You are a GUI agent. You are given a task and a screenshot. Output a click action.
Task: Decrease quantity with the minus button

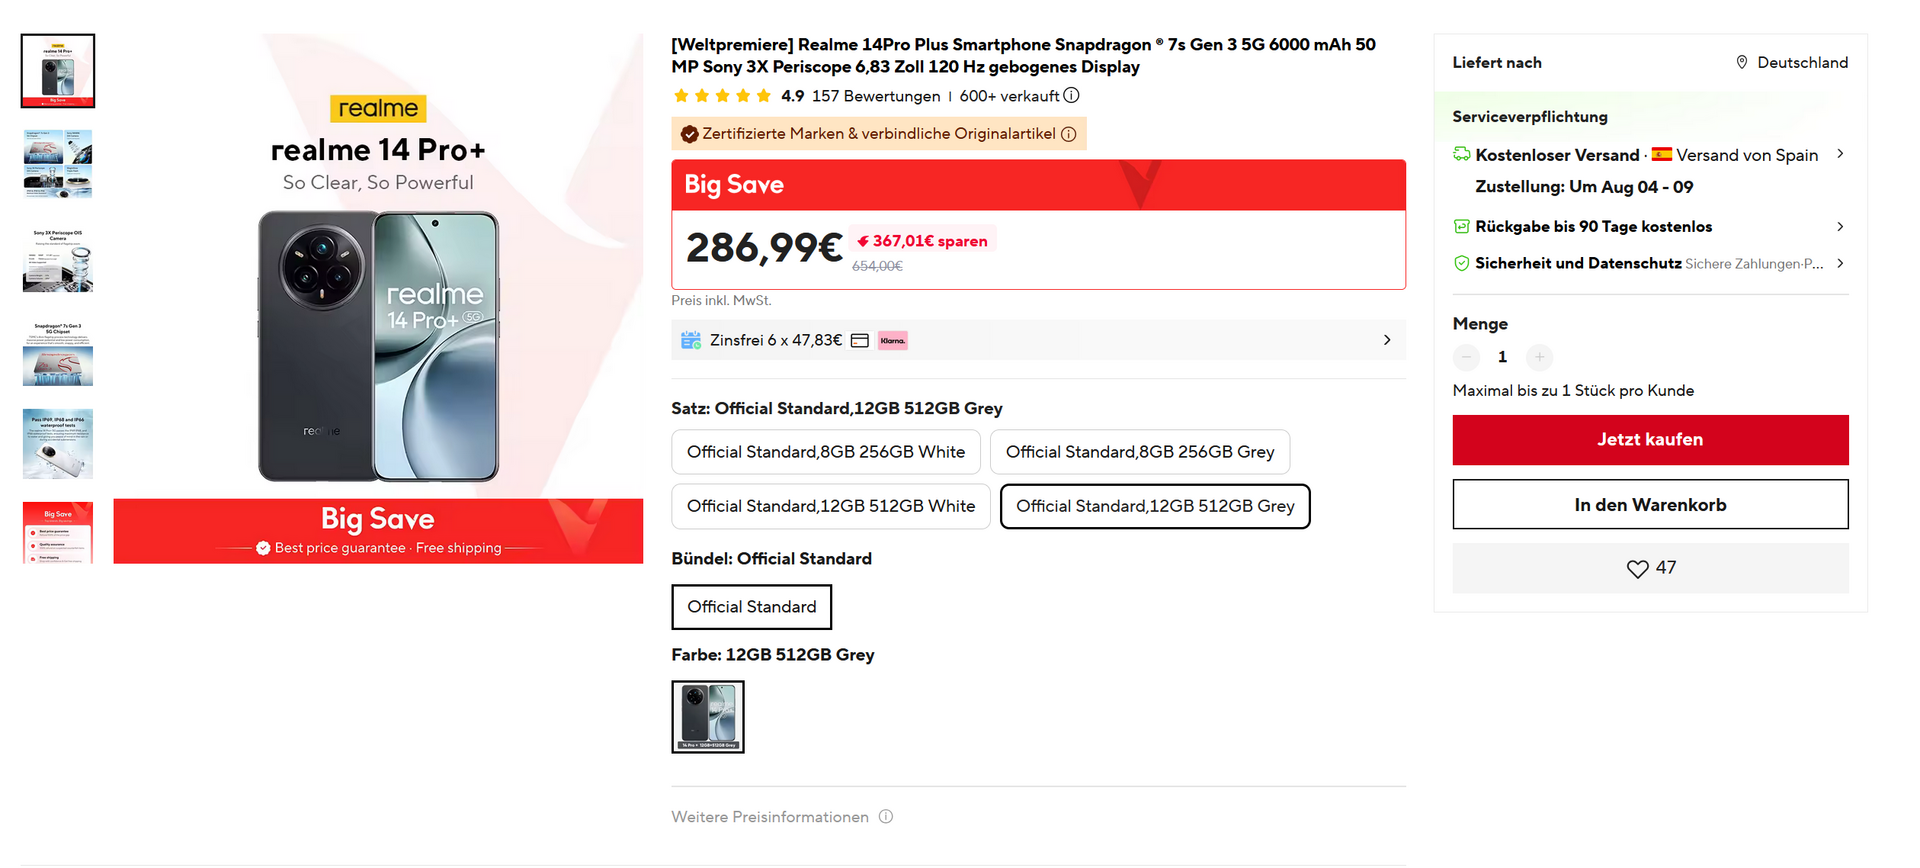point(1466,357)
